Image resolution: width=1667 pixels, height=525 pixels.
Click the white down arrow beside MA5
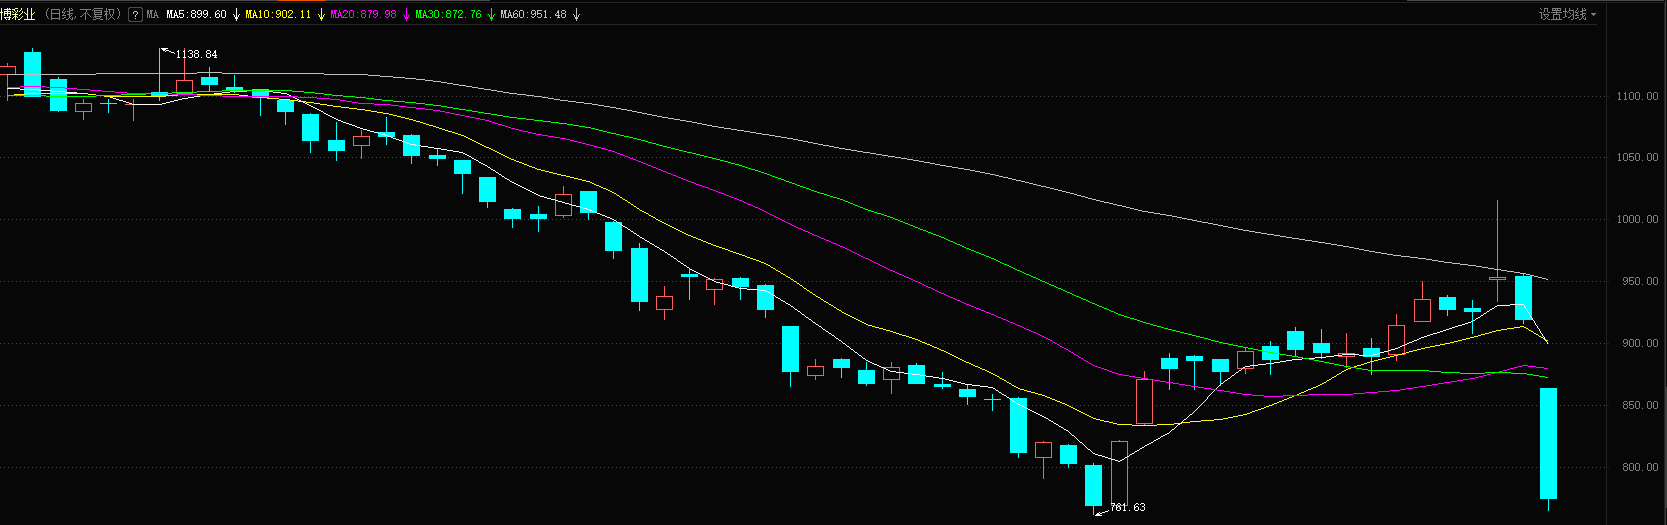[x=236, y=15]
